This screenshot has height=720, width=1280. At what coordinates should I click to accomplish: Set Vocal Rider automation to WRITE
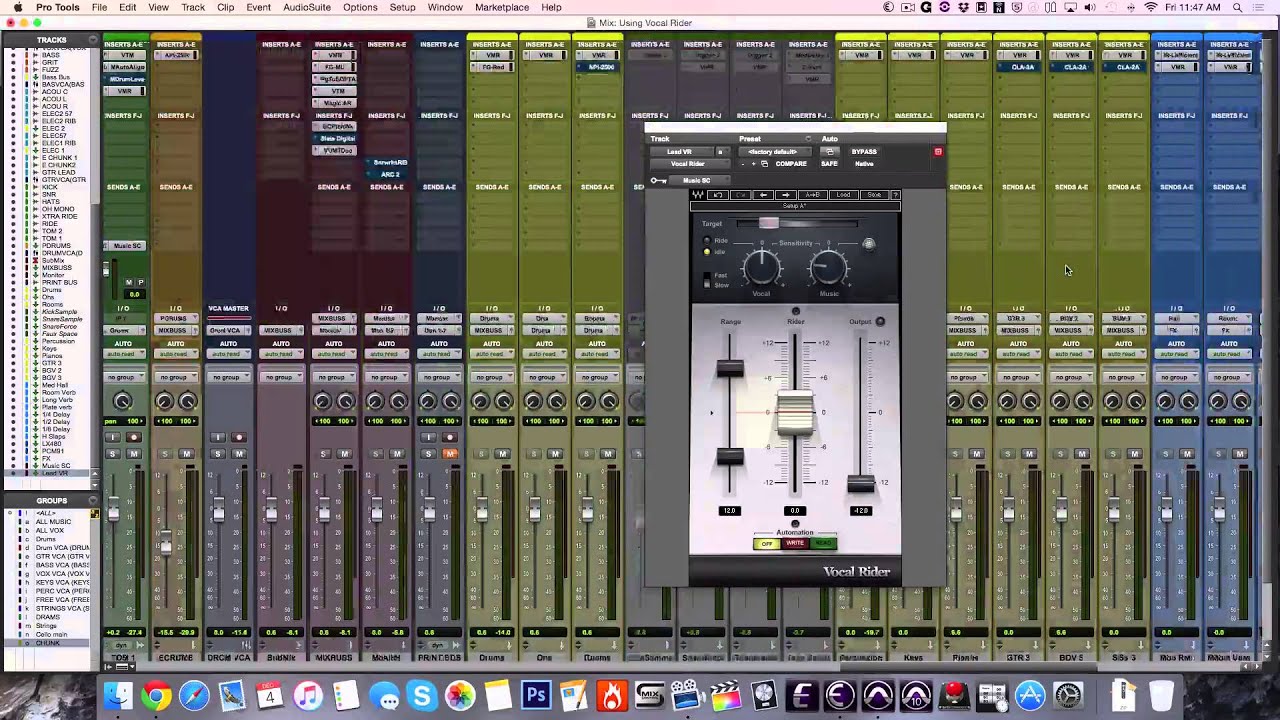795,543
